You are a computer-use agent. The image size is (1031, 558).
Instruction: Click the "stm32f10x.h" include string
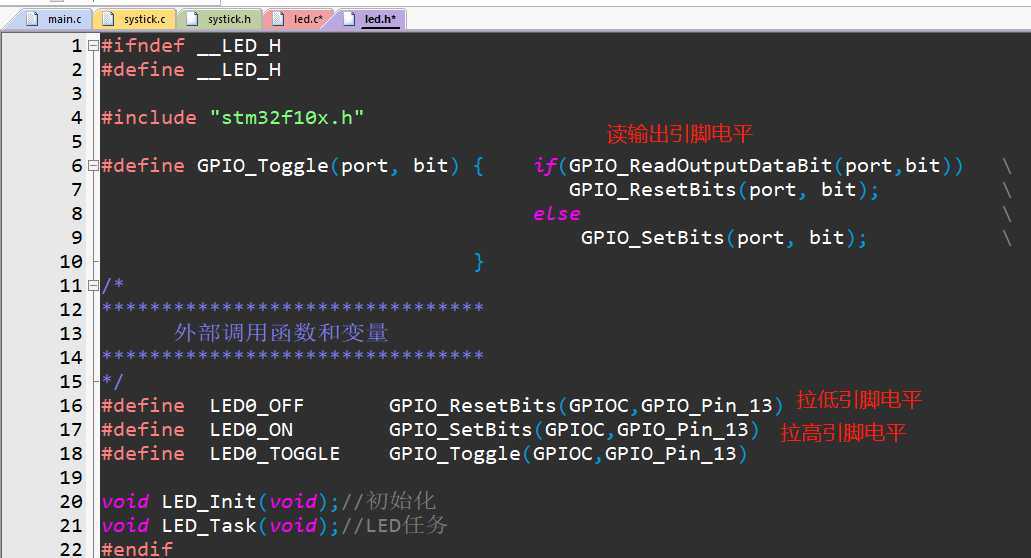click(287, 118)
